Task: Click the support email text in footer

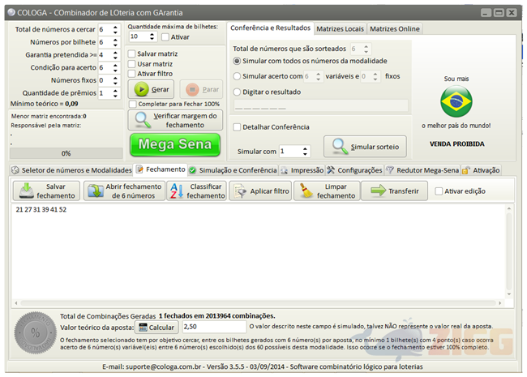Action: [x=152, y=367]
